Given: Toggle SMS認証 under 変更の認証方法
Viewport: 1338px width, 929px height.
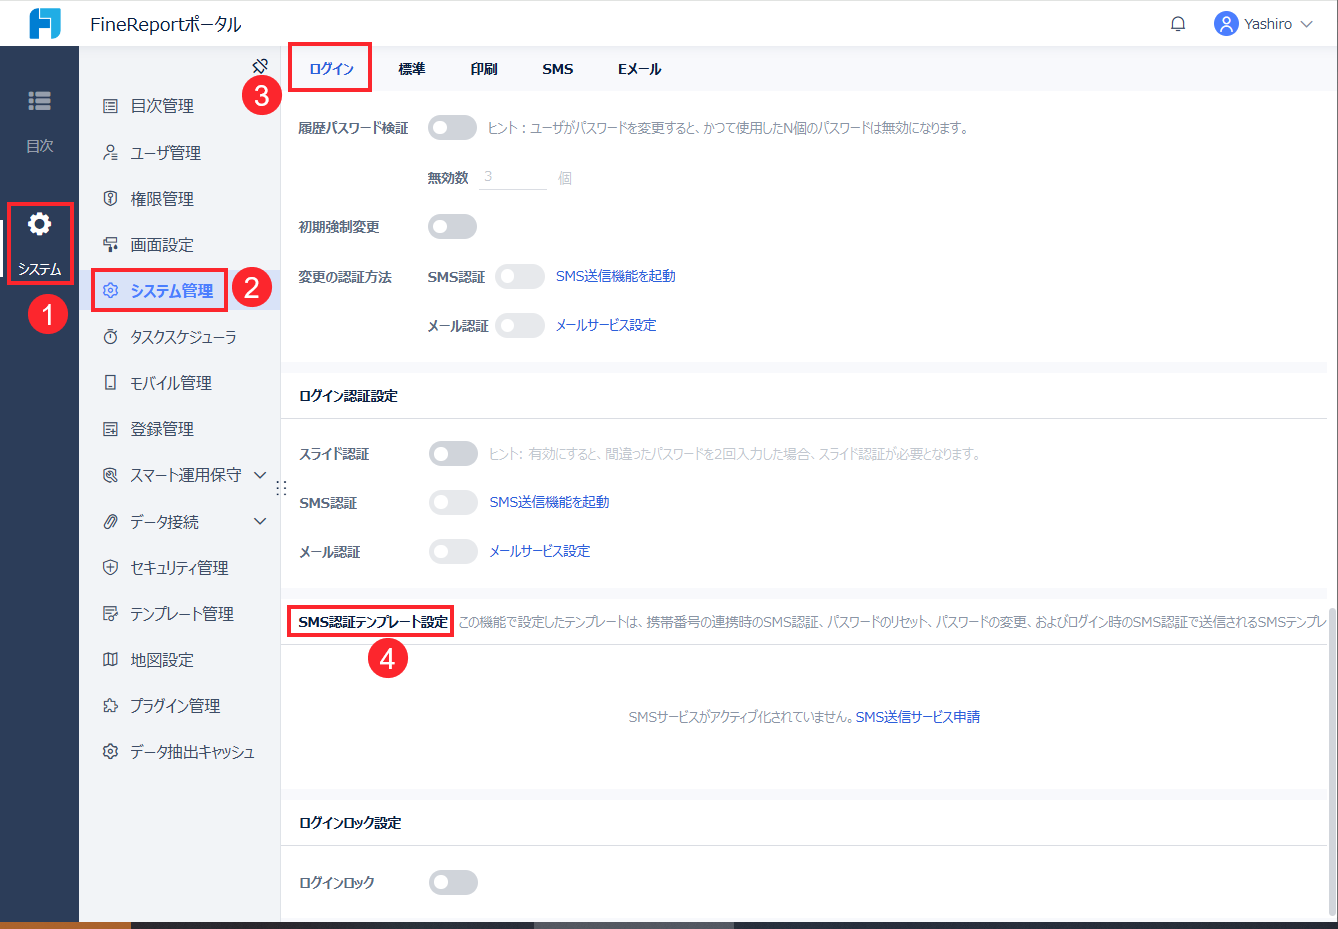Looking at the screenshot, I should pyautogui.click(x=520, y=276).
